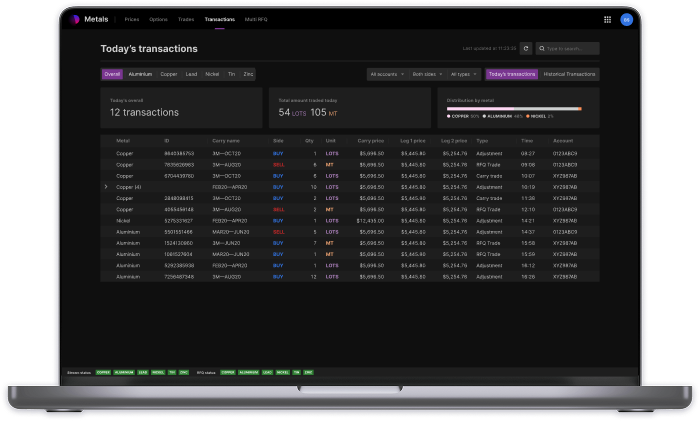Screen dimensions: 700x422
Task: Open the apps grid menu
Action: [607, 19]
